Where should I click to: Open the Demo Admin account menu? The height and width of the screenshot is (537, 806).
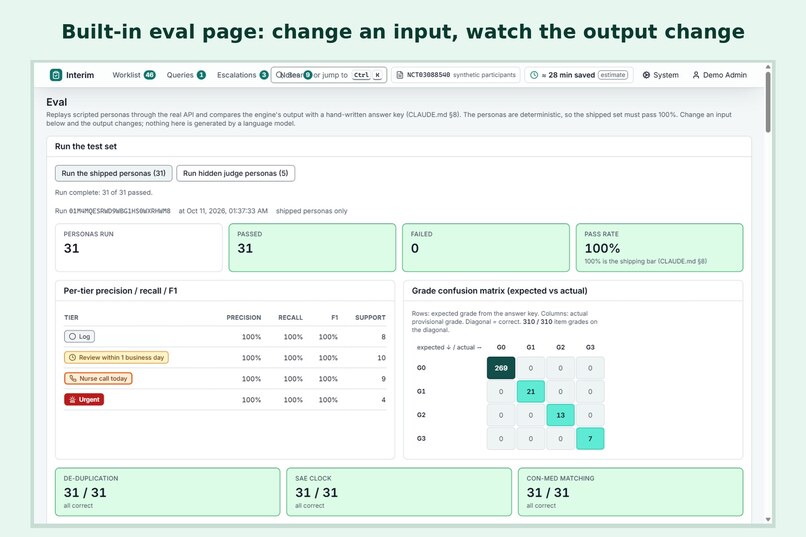point(720,75)
